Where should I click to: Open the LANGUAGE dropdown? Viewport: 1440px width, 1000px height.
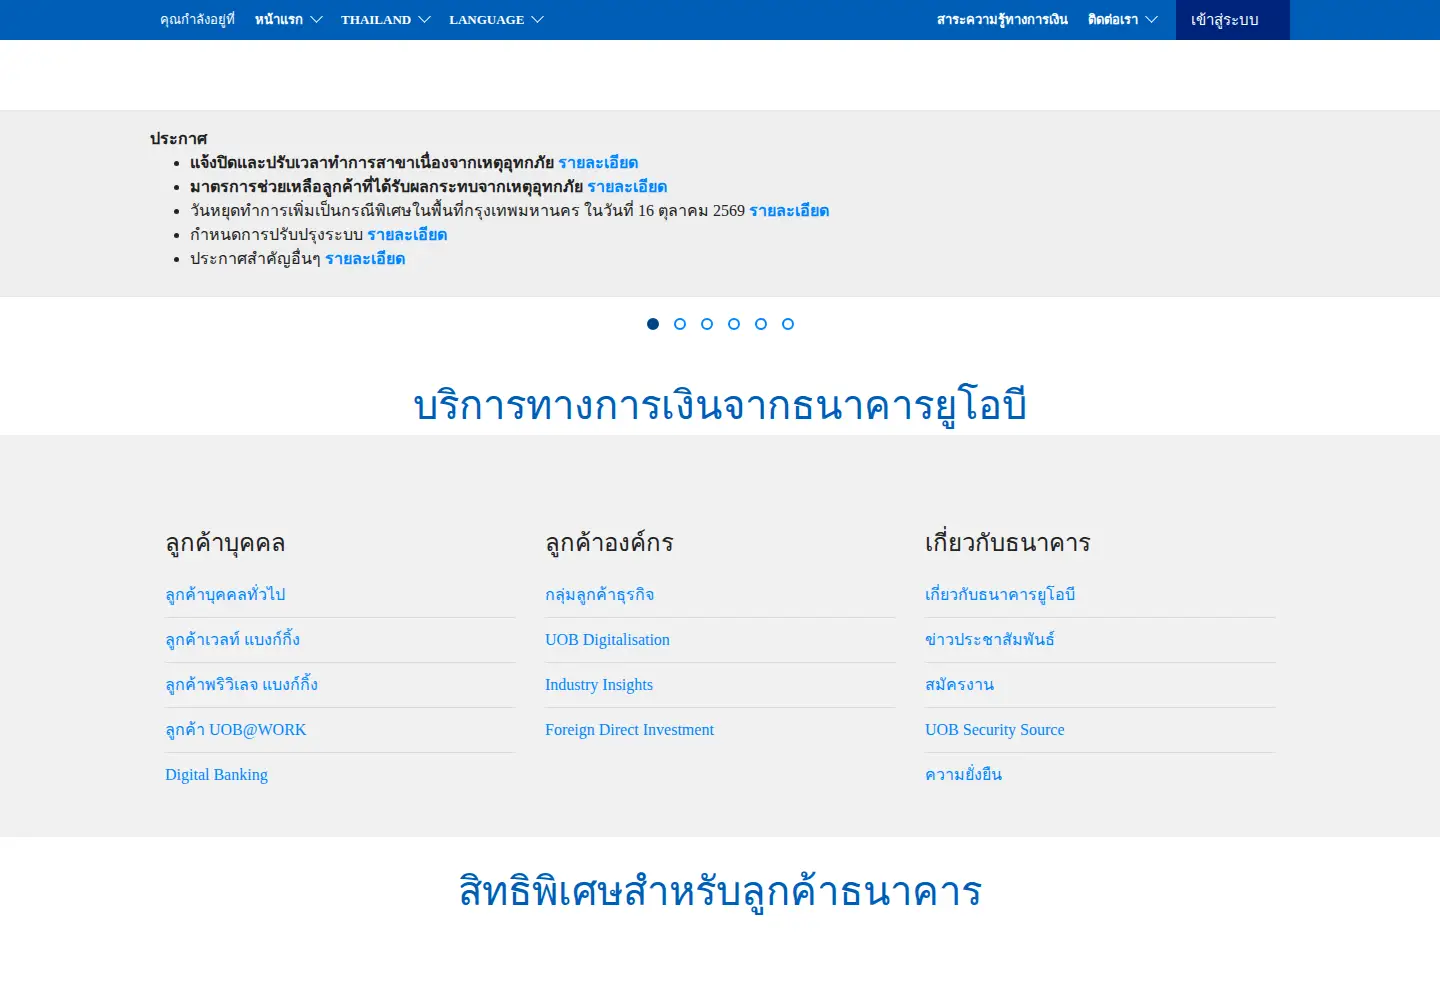pyautogui.click(x=496, y=20)
